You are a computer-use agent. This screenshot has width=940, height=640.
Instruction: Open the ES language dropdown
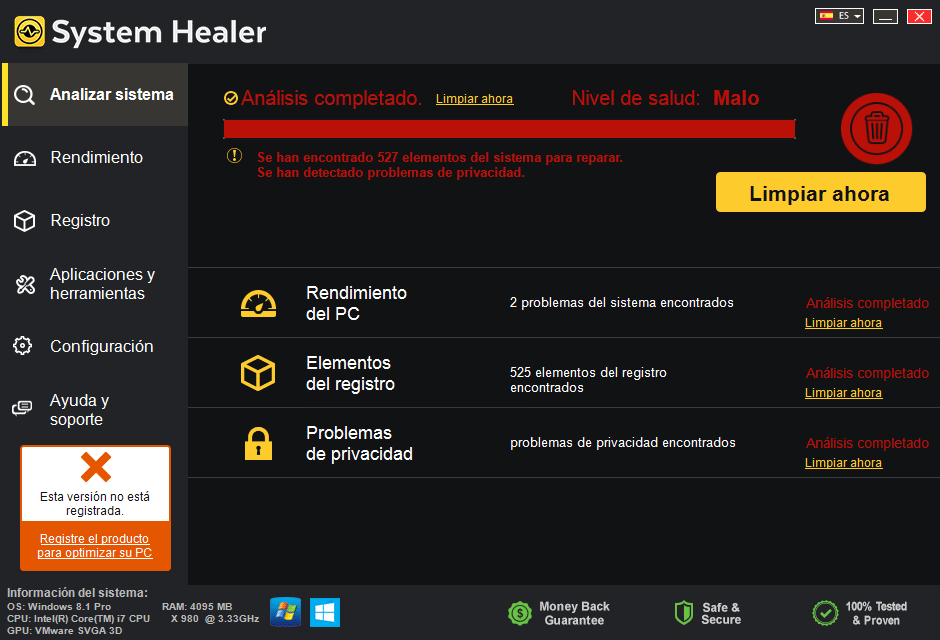click(839, 16)
